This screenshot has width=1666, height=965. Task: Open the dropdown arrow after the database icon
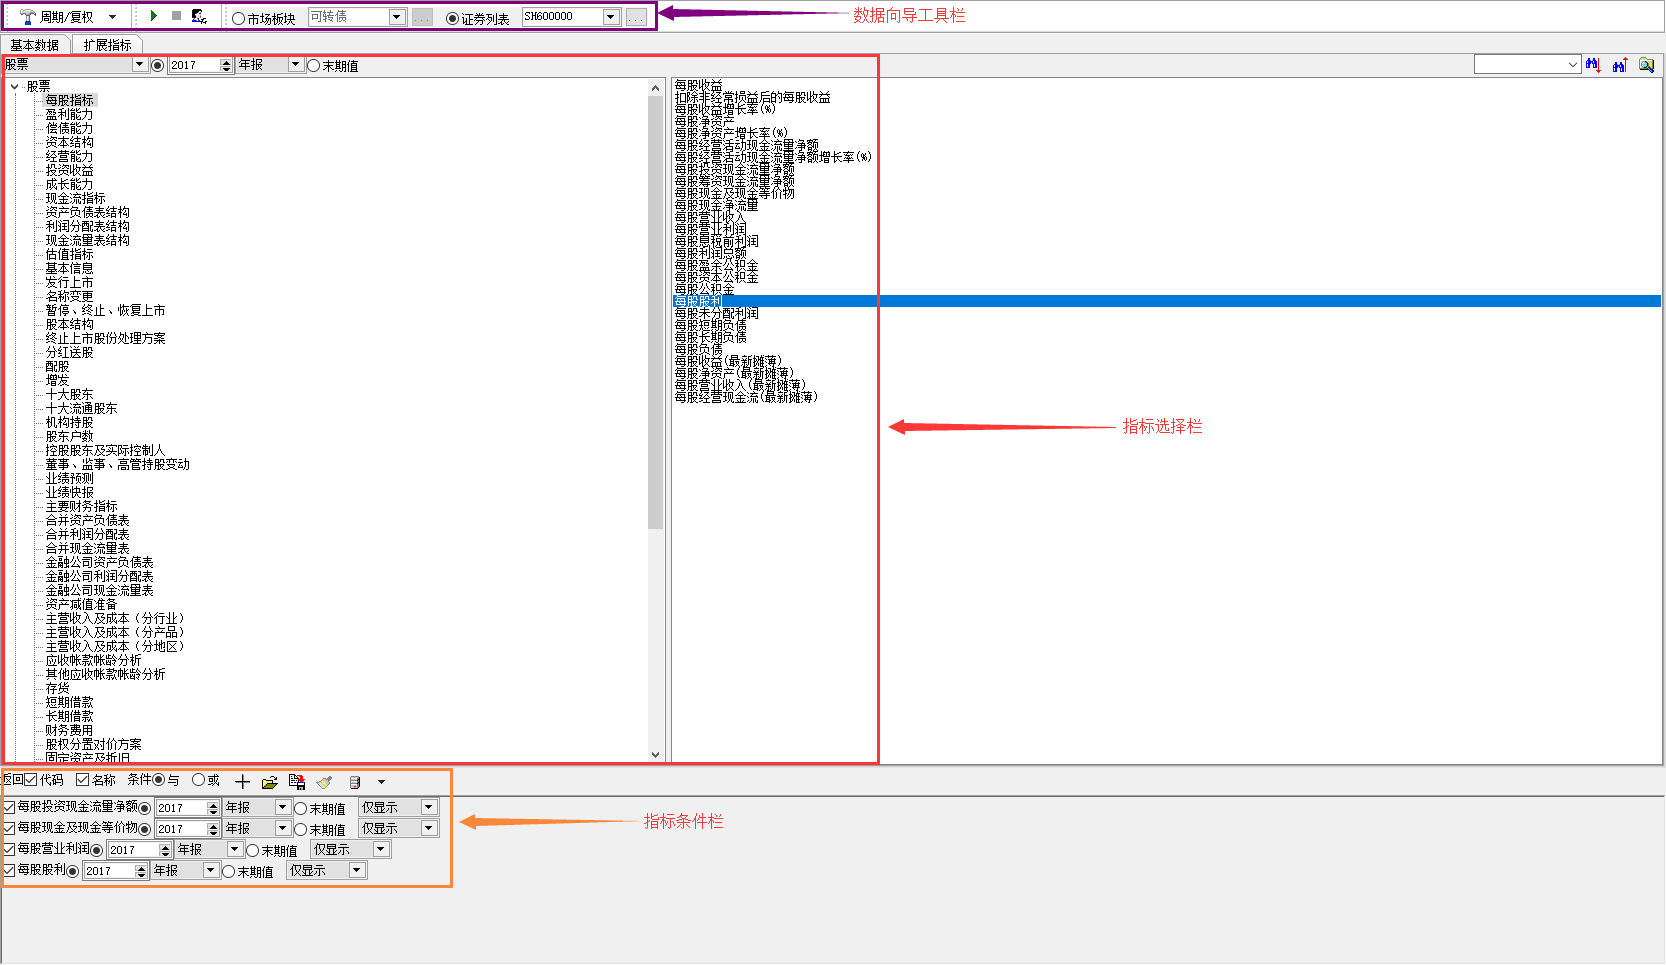[381, 782]
